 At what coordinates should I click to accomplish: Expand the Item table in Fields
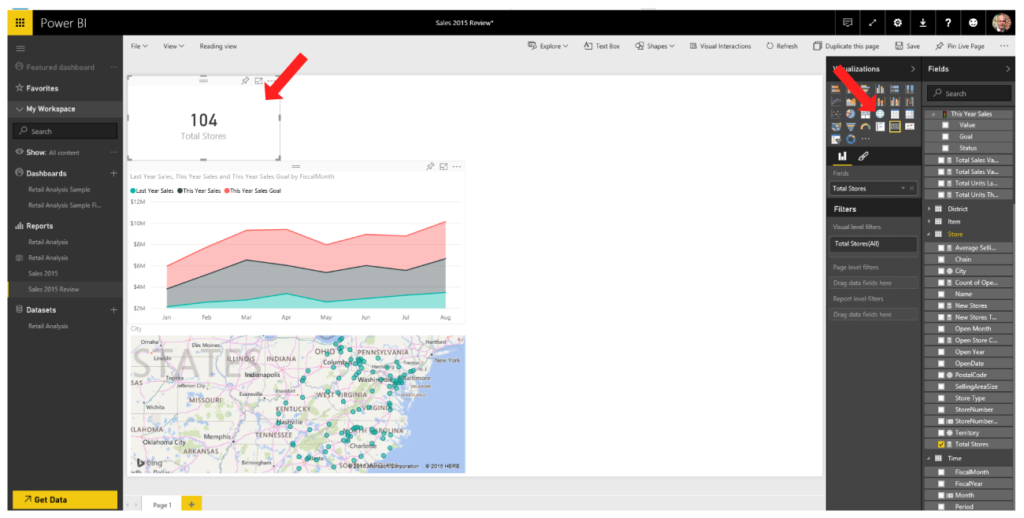point(929,221)
